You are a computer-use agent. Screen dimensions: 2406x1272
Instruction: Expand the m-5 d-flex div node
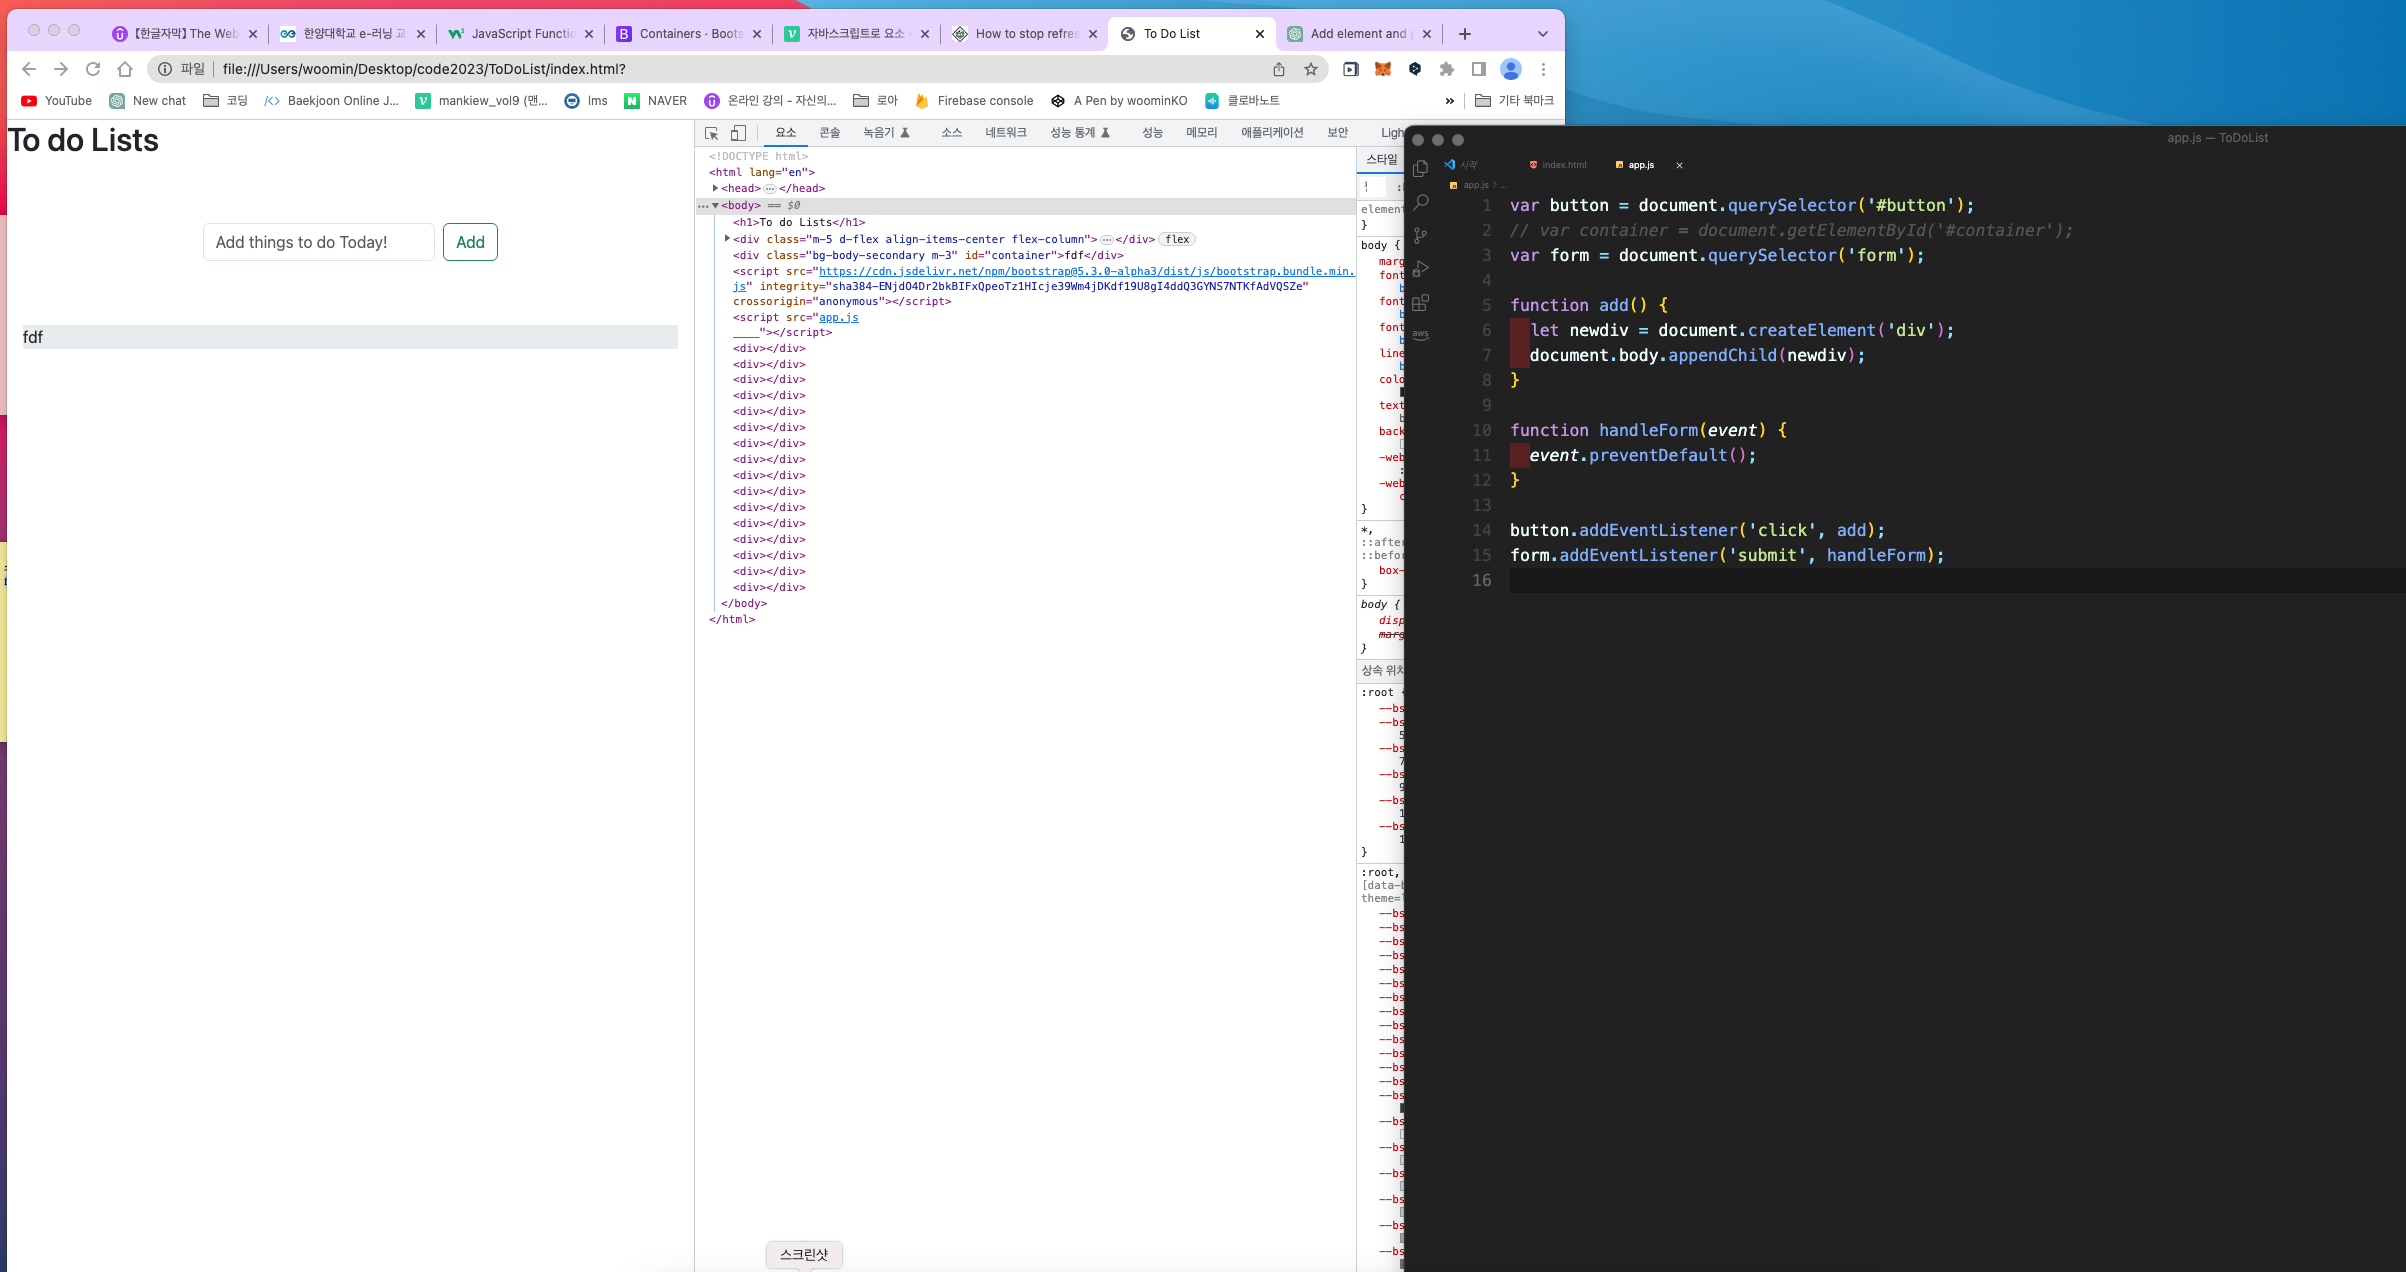[x=727, y=239]
